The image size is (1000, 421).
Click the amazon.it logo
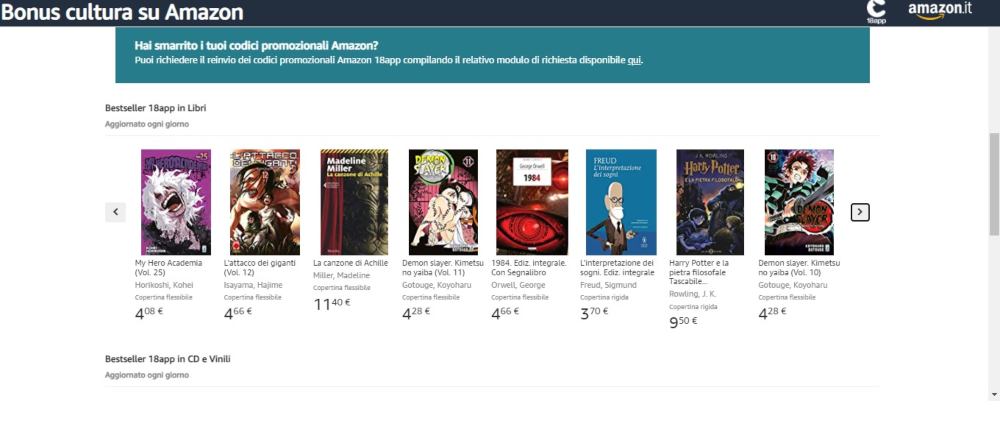[940, 11]
